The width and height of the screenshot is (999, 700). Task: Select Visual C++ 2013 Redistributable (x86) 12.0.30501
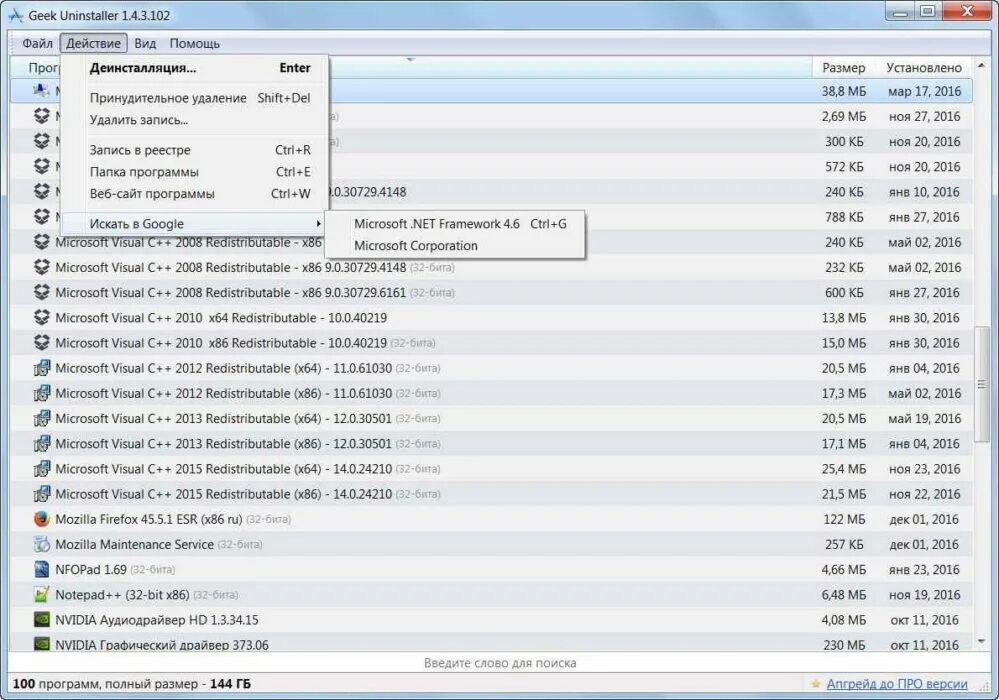click(x=491, y=444)
